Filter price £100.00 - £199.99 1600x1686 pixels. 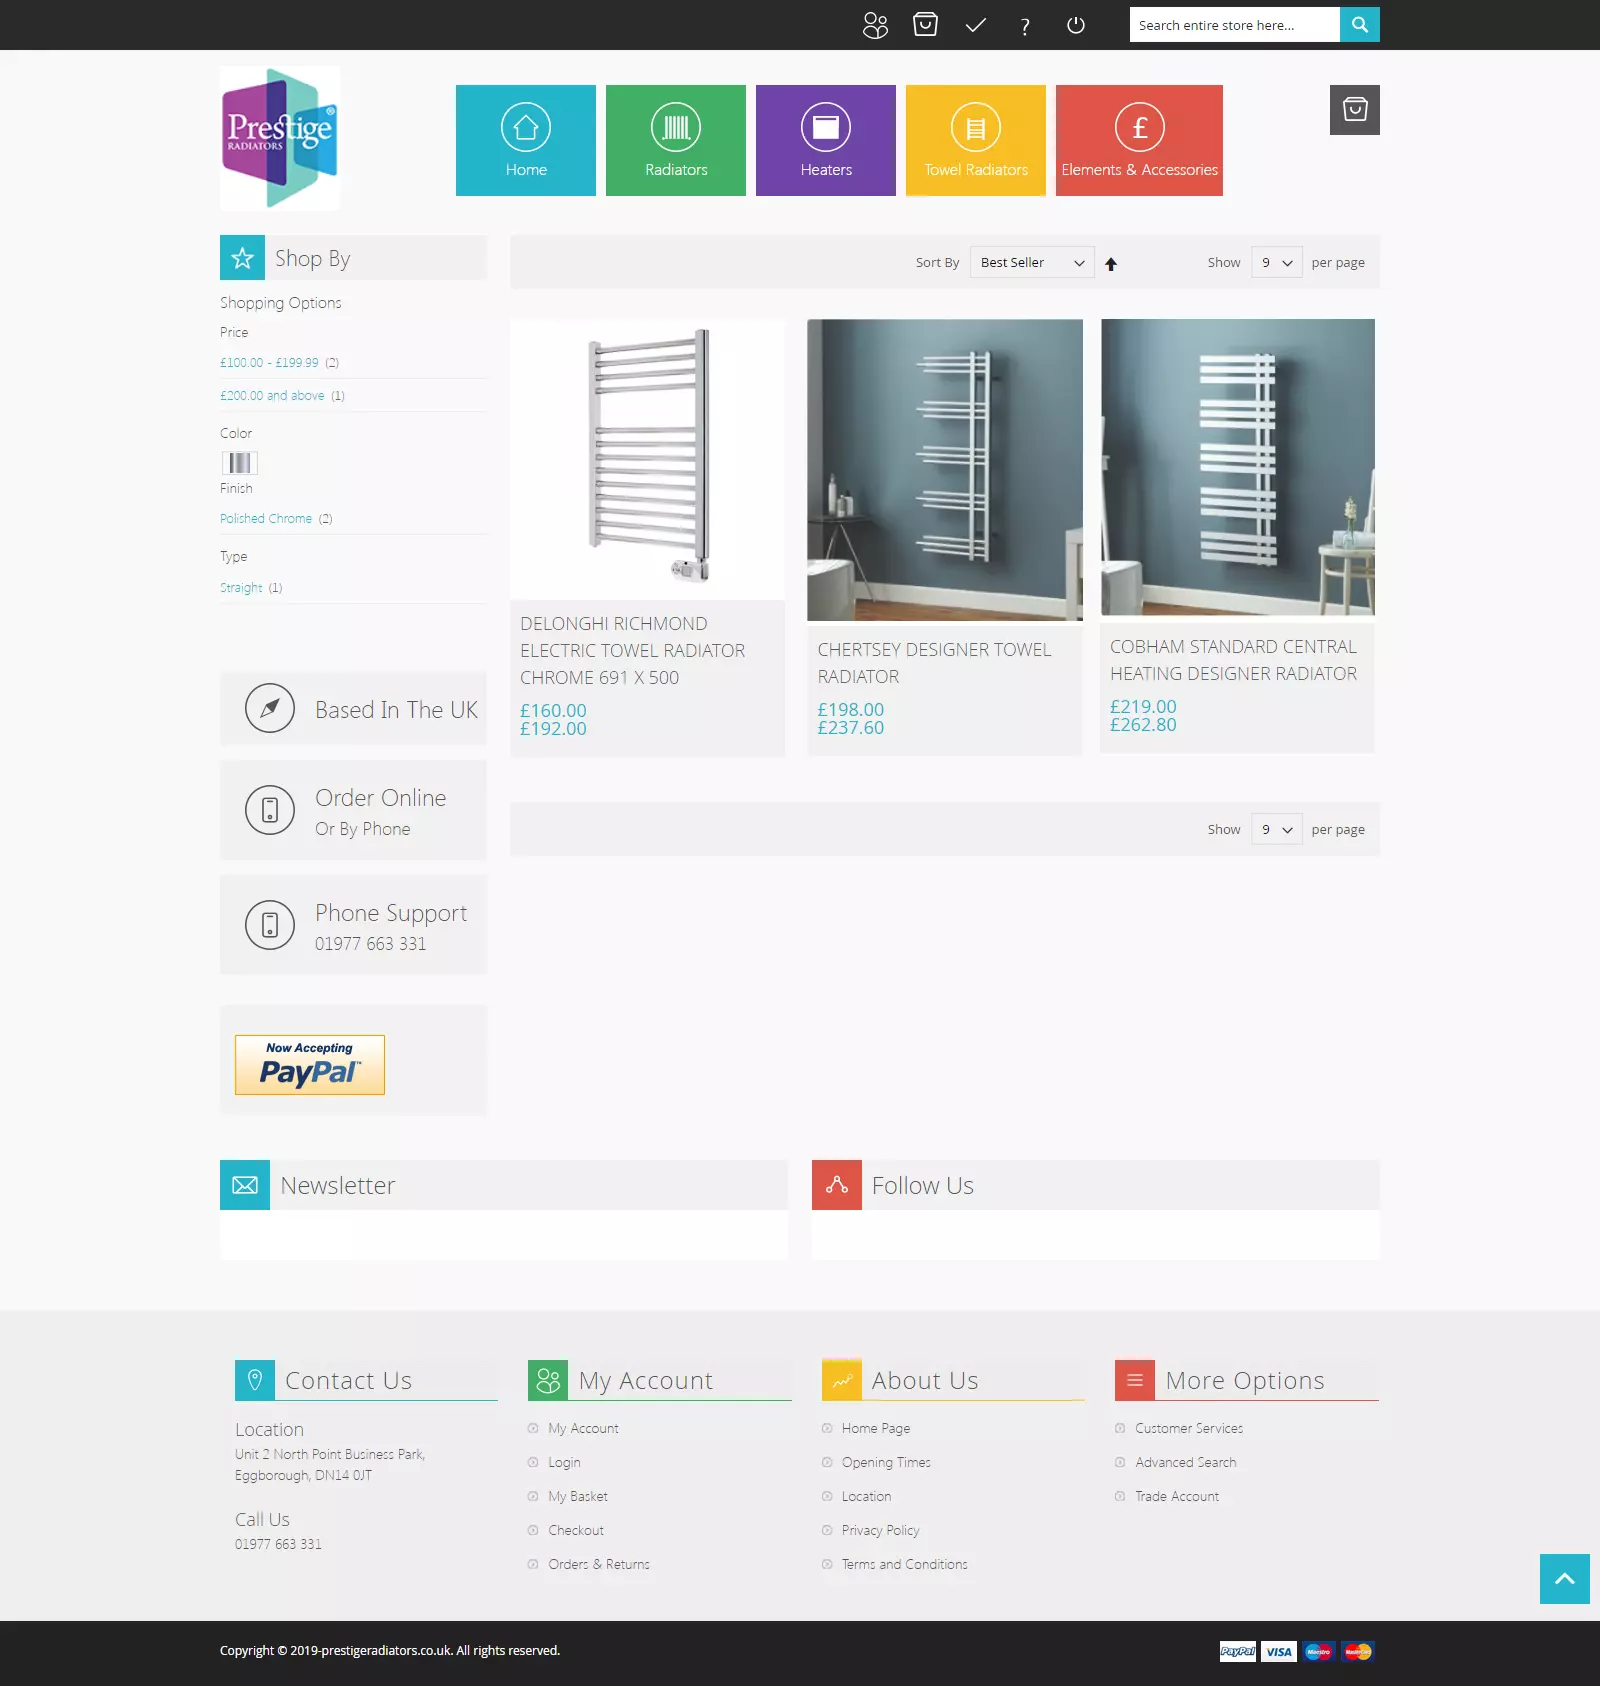click(x=269, y=363)
